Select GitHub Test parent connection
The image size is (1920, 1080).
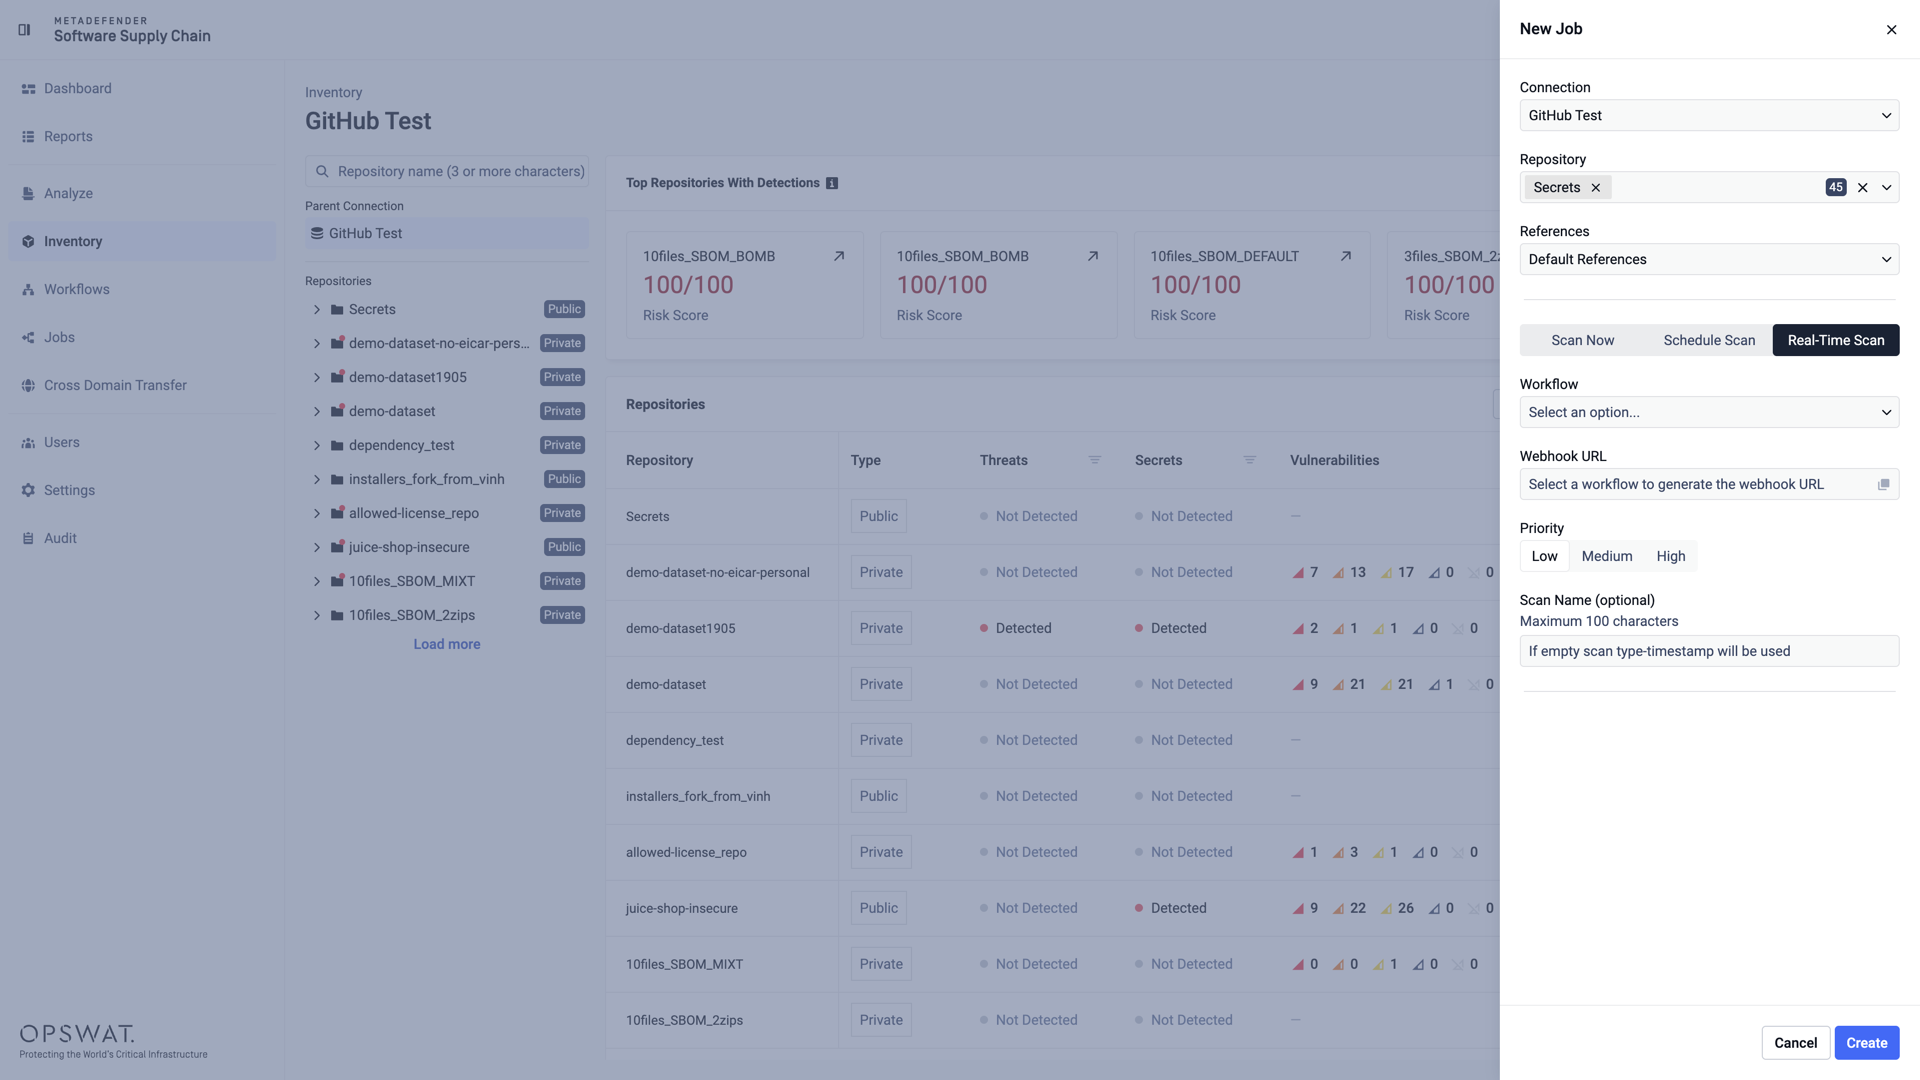[x=447, y=233]
